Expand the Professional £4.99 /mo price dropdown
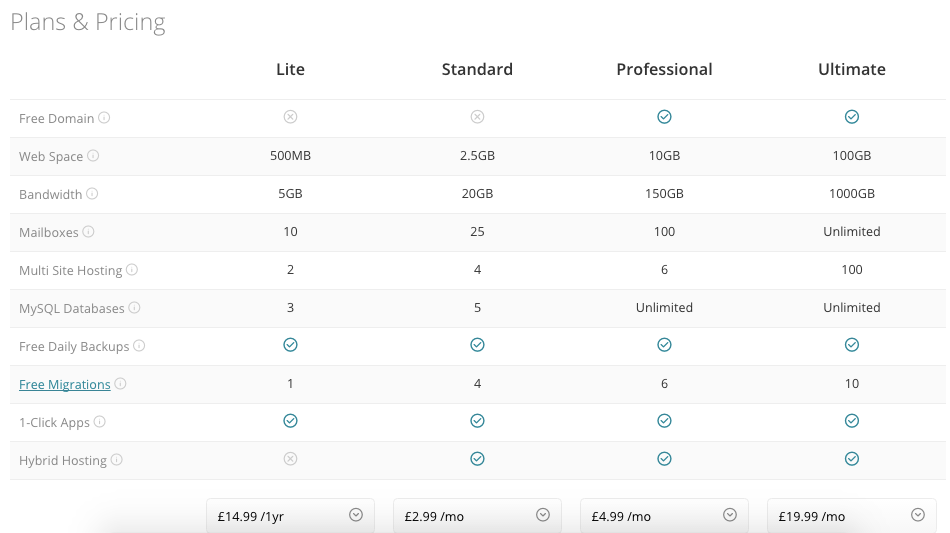This screenshot has width=950, height=533. coord(665,515)
